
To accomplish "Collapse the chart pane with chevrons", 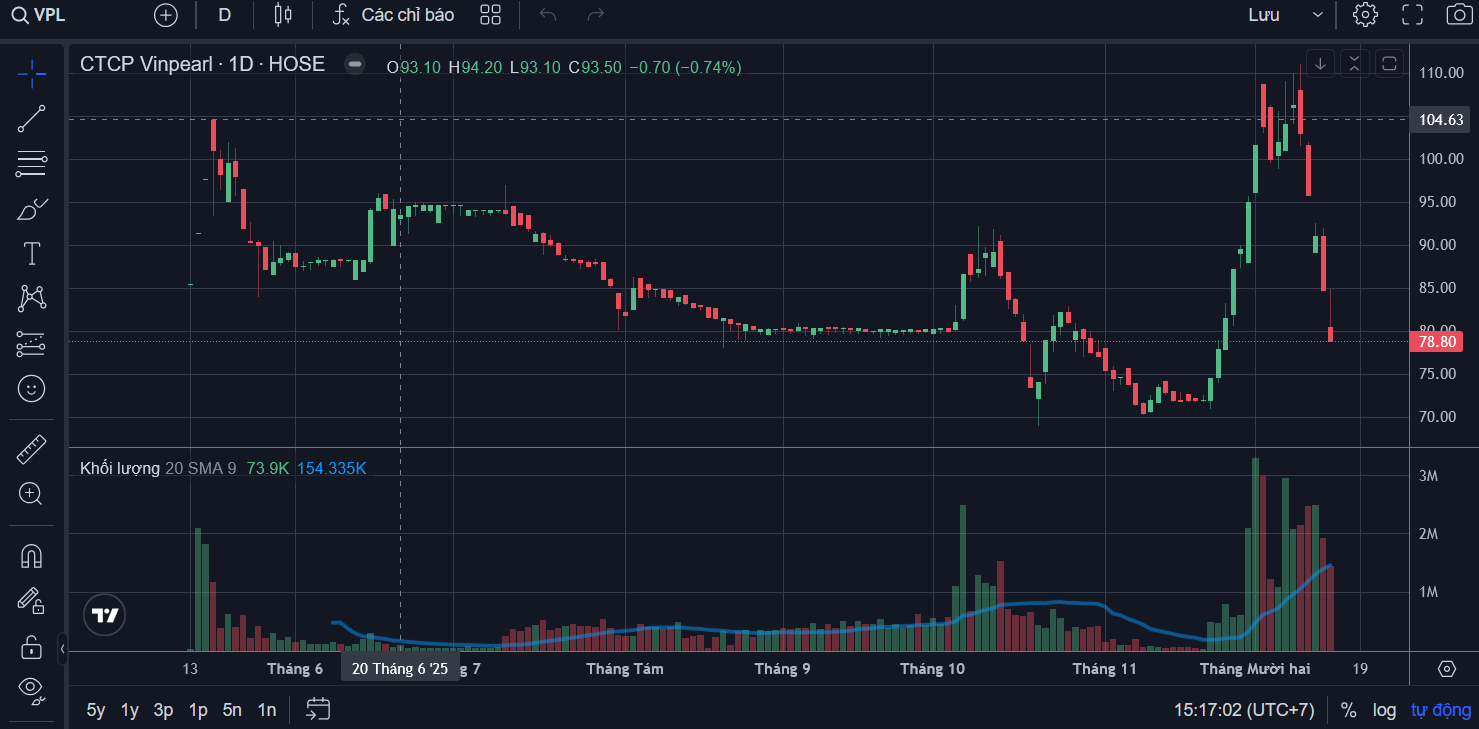I will tap(1354, 64).
